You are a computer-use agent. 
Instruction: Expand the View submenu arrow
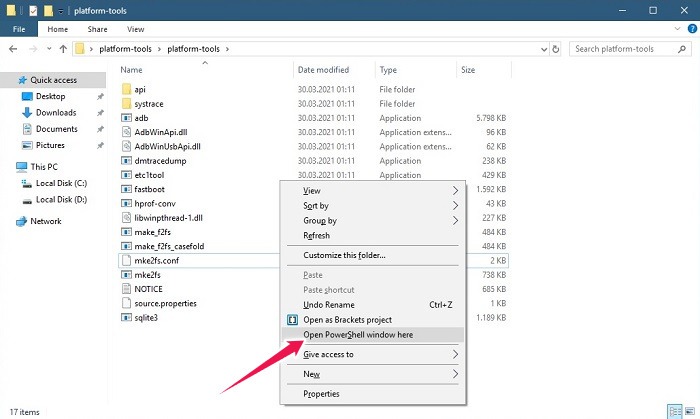(455, 190)
